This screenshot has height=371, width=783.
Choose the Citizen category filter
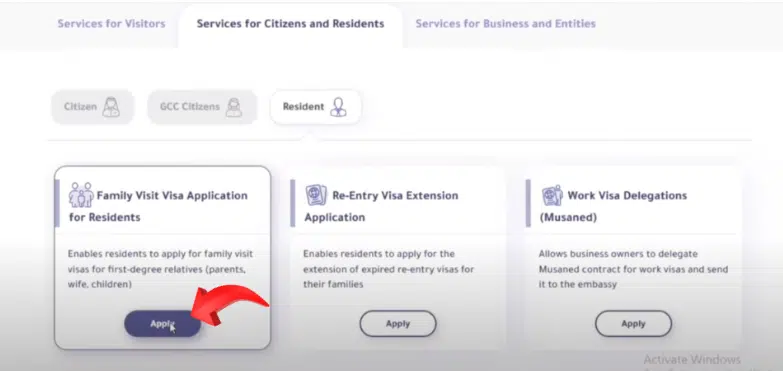coord(92,107)
